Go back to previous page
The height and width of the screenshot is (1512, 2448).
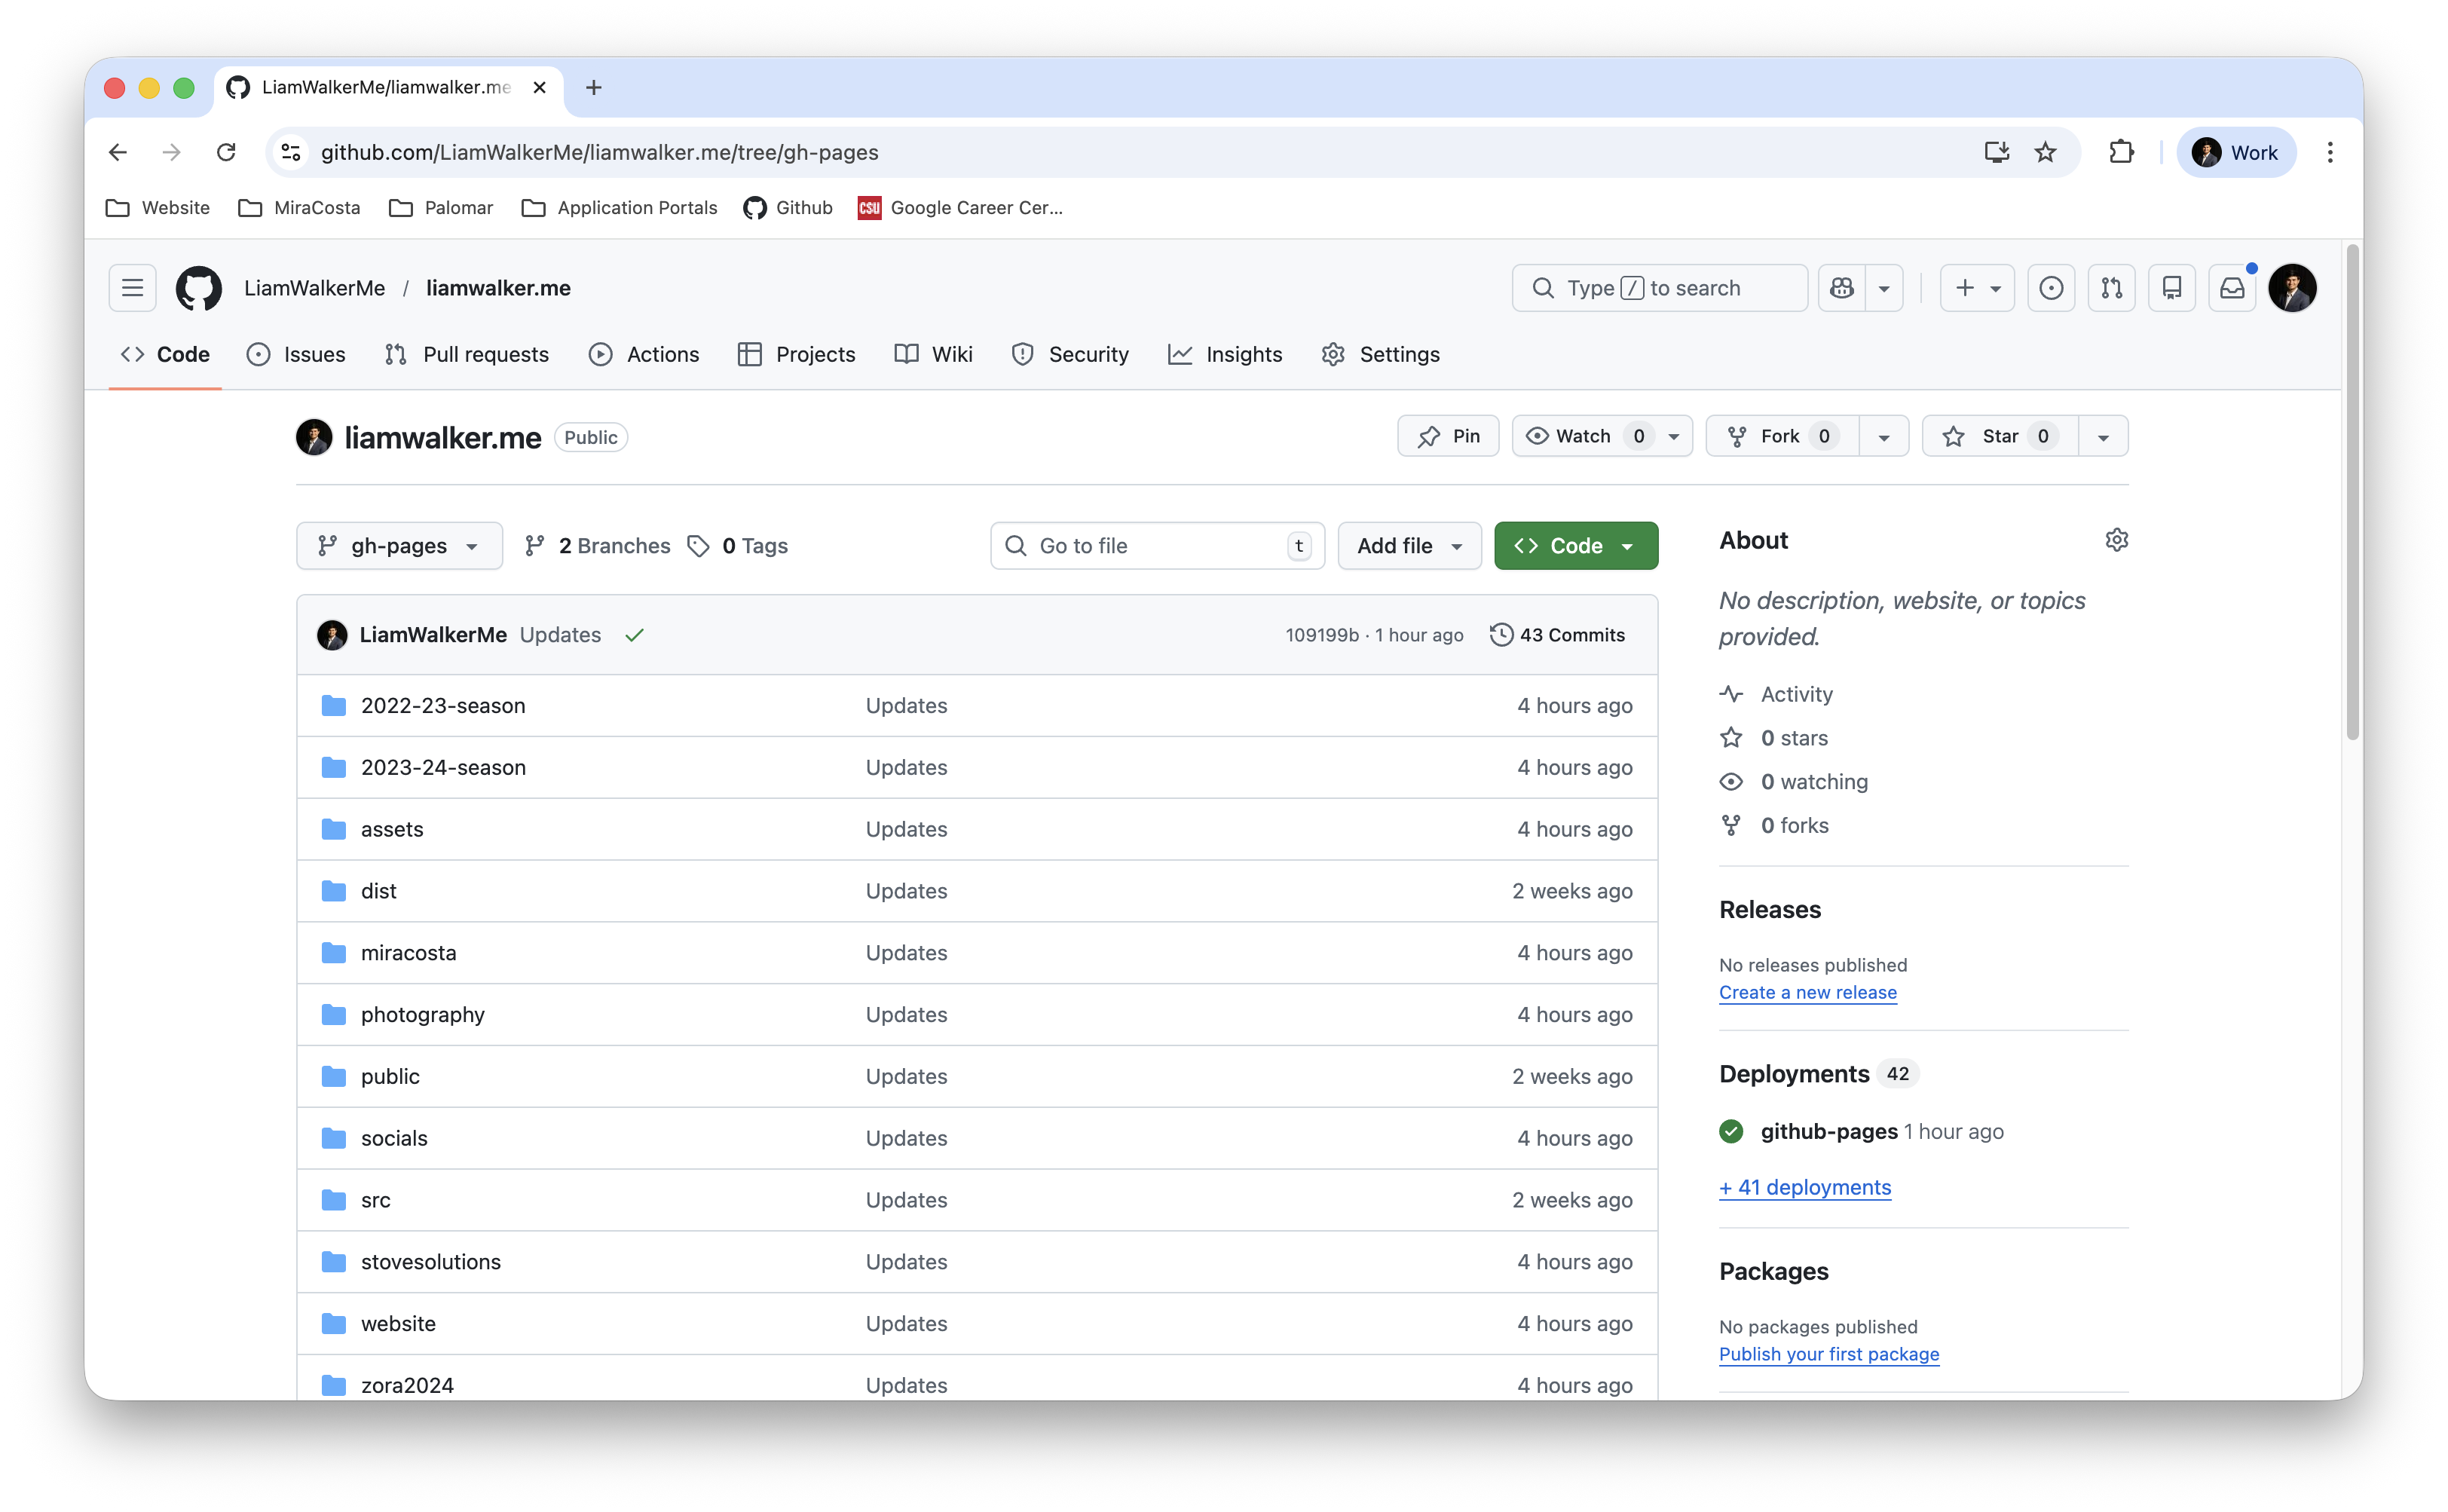tap(118, 152)
